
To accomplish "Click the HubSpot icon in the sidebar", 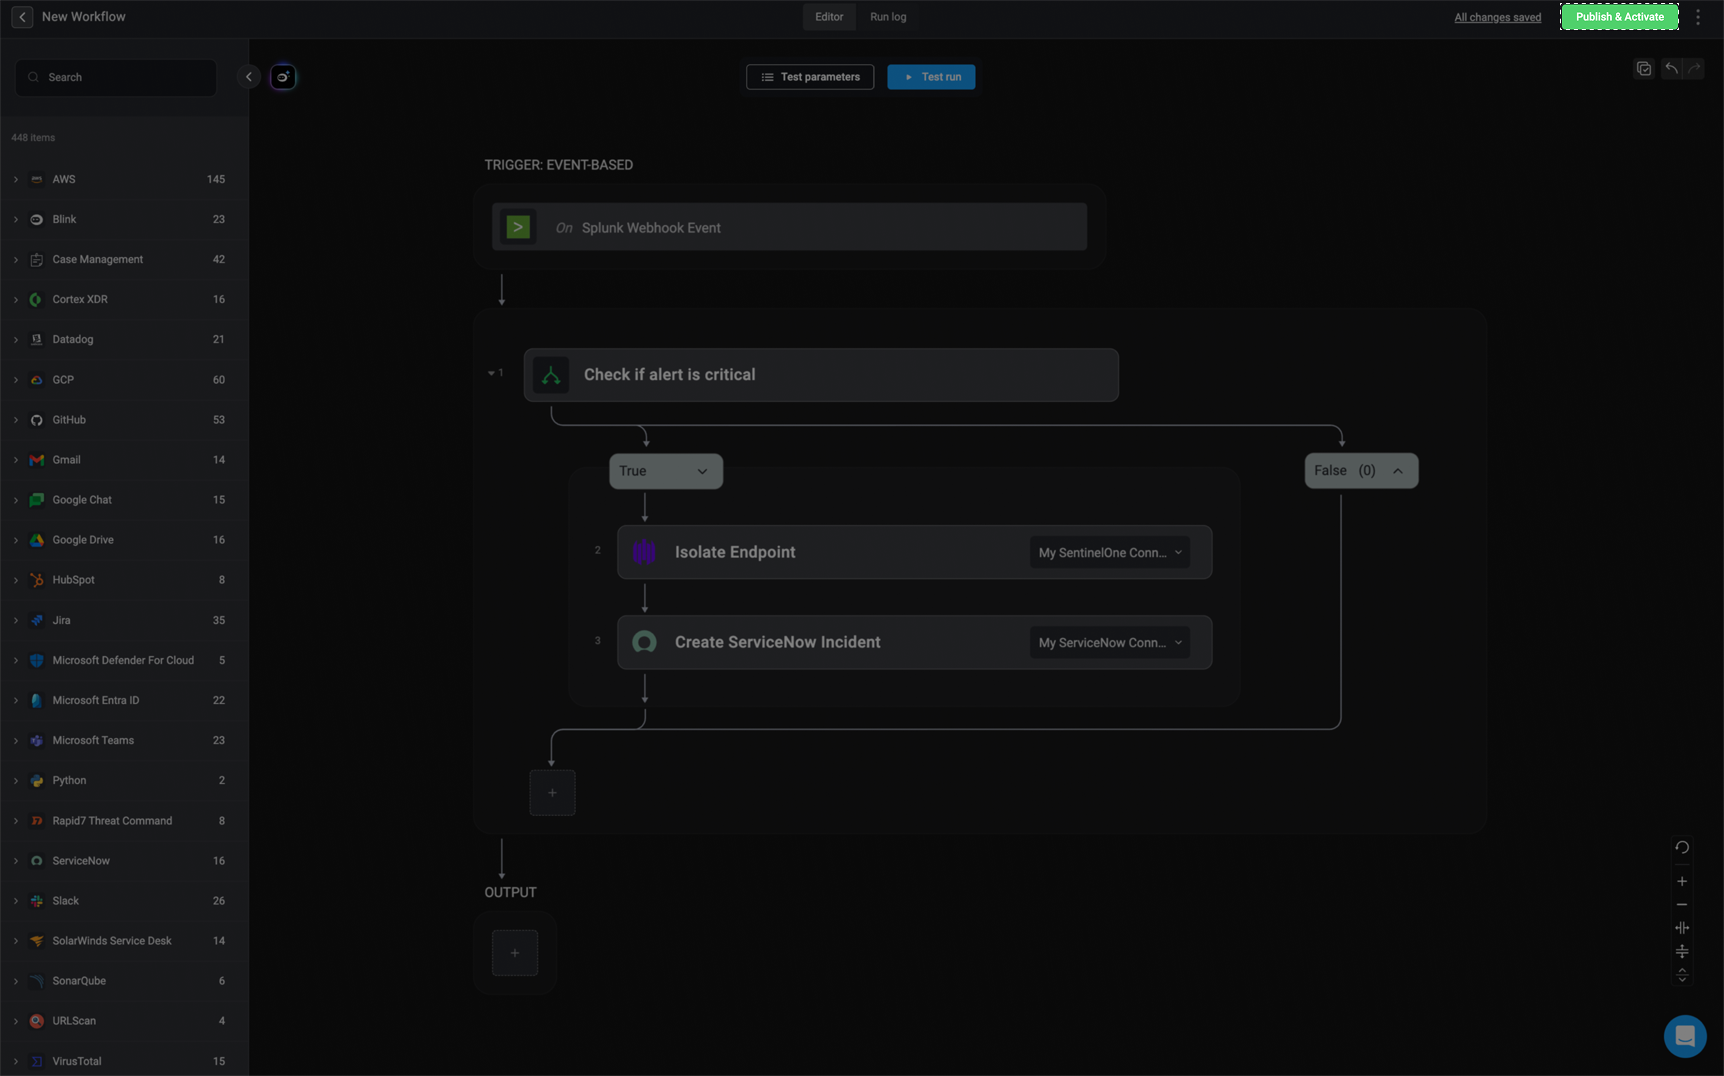I will [37, 580].
